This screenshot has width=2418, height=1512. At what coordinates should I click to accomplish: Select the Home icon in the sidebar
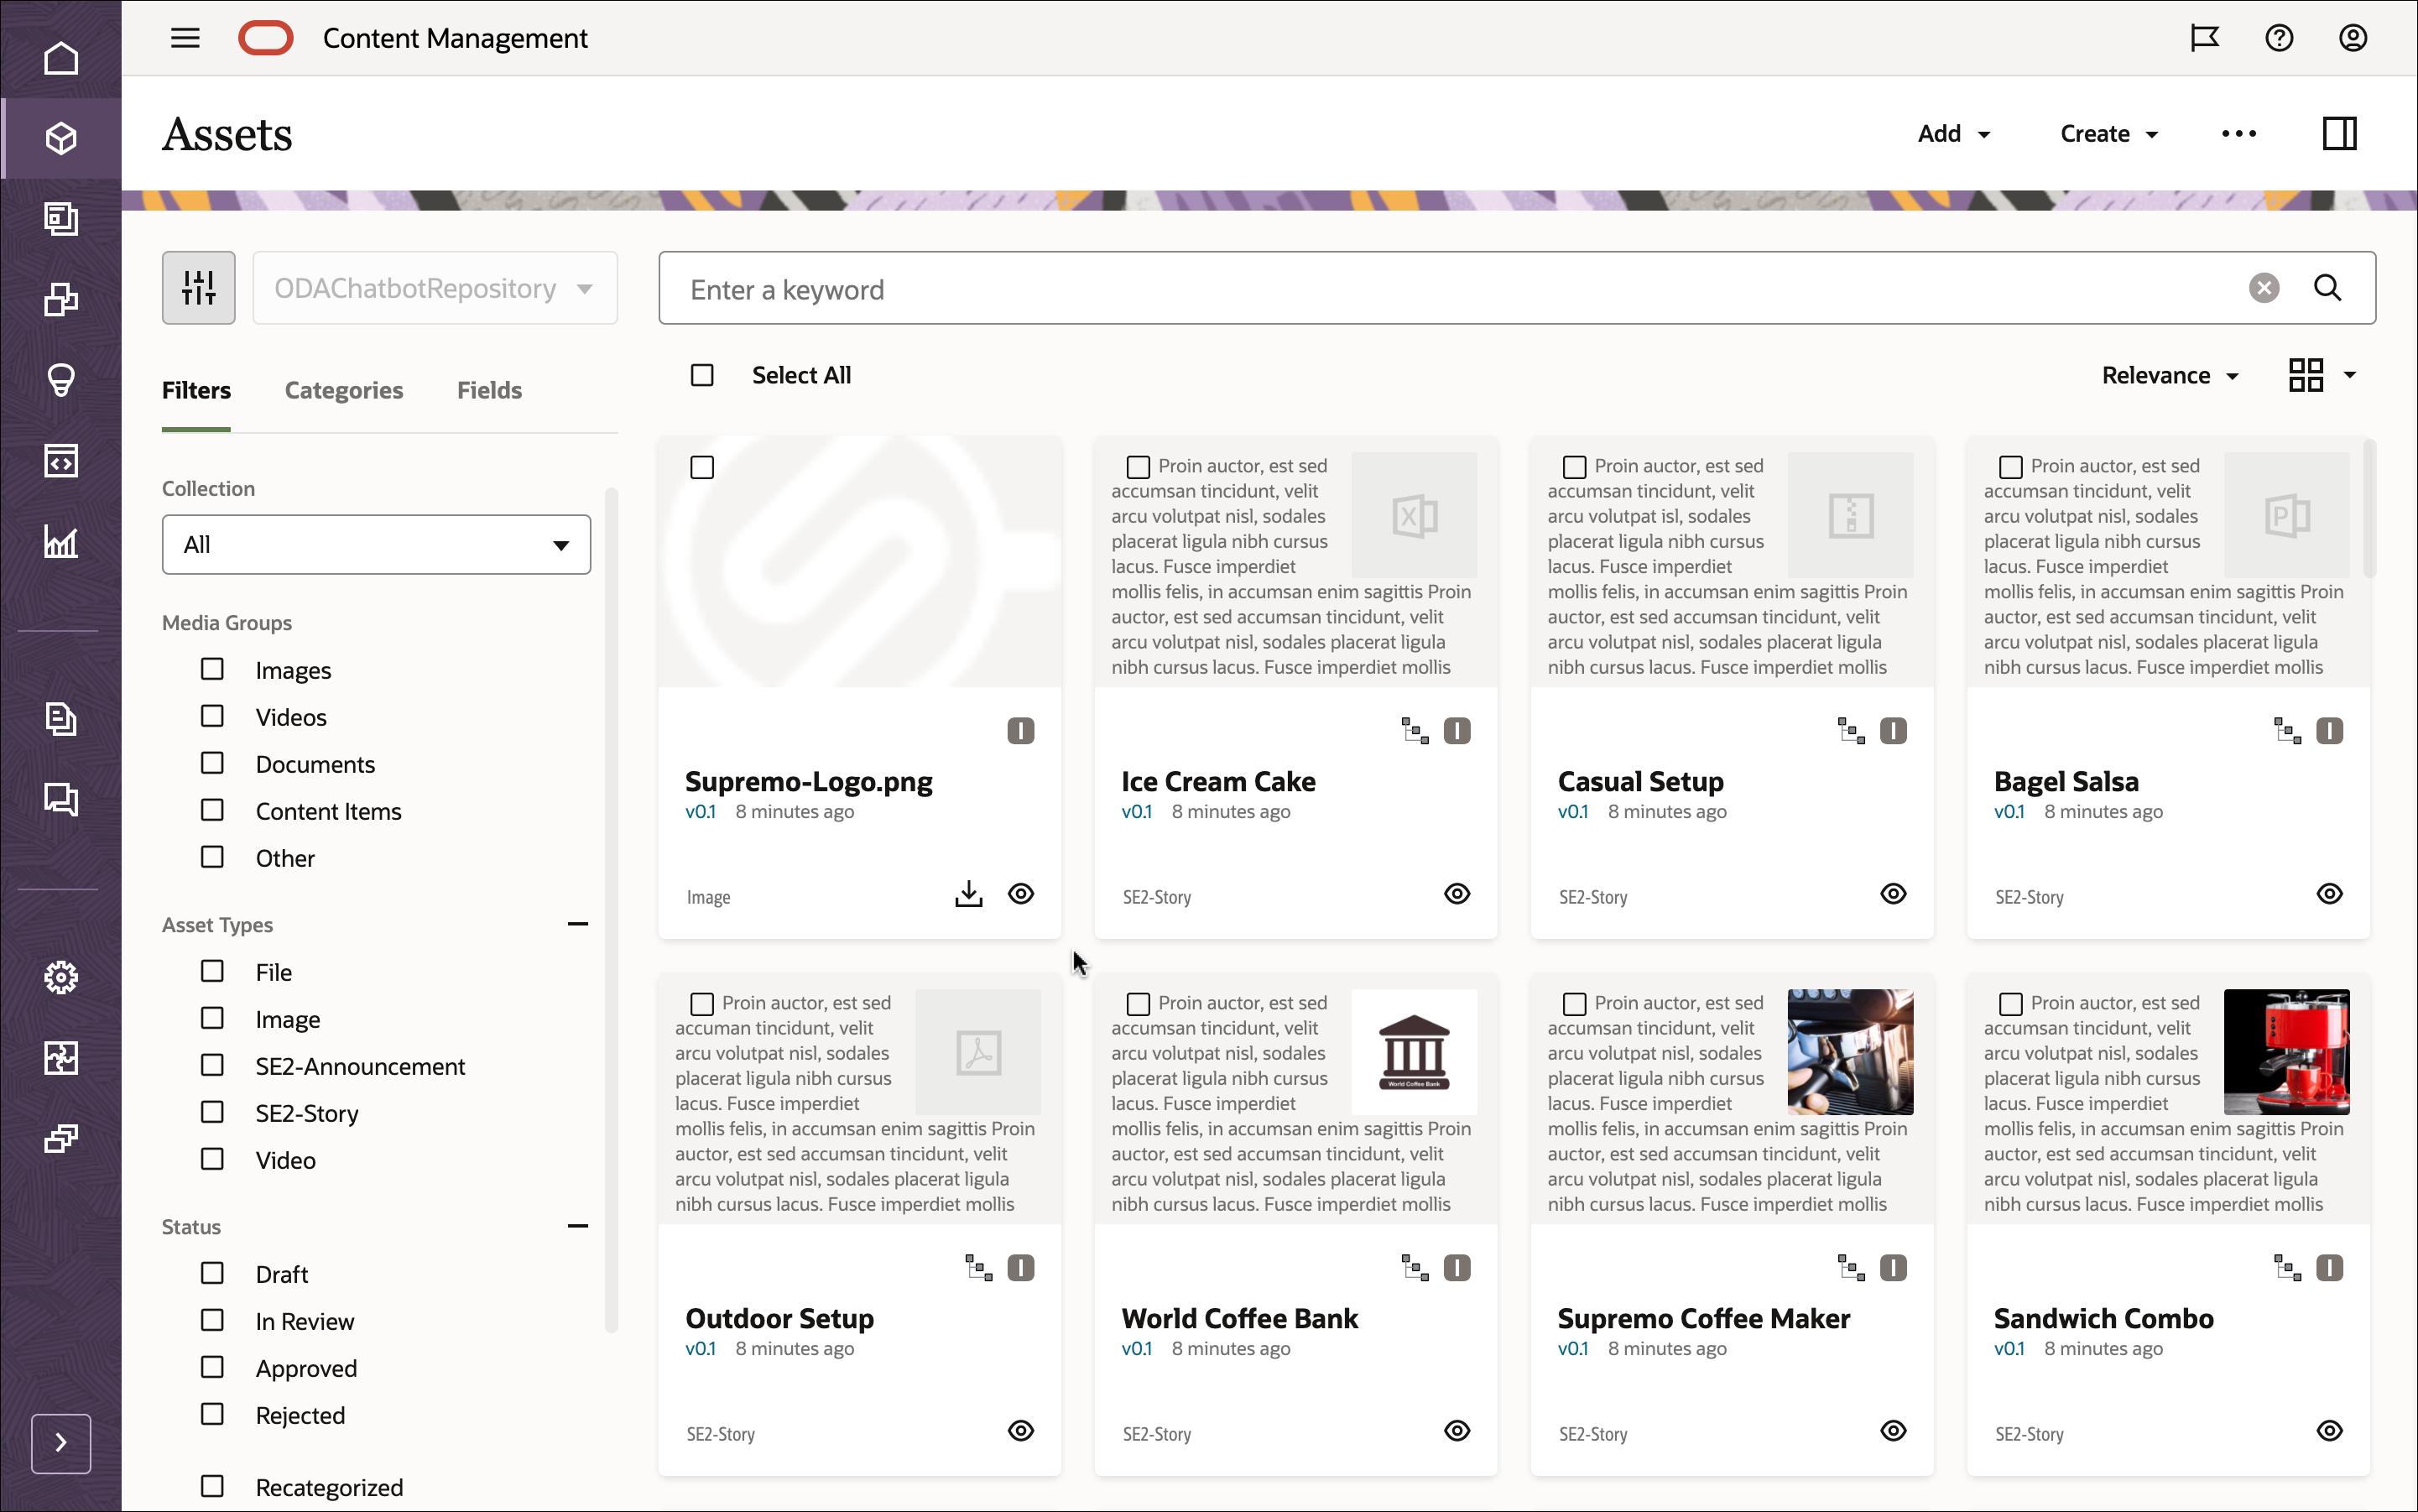pyautogui.click(x=62, y=57)
